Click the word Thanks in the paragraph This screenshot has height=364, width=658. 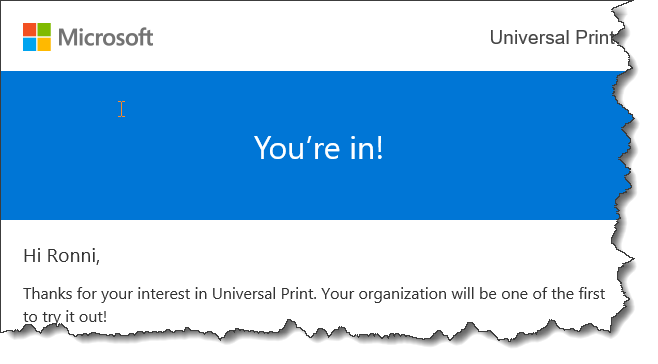[47, 293]
